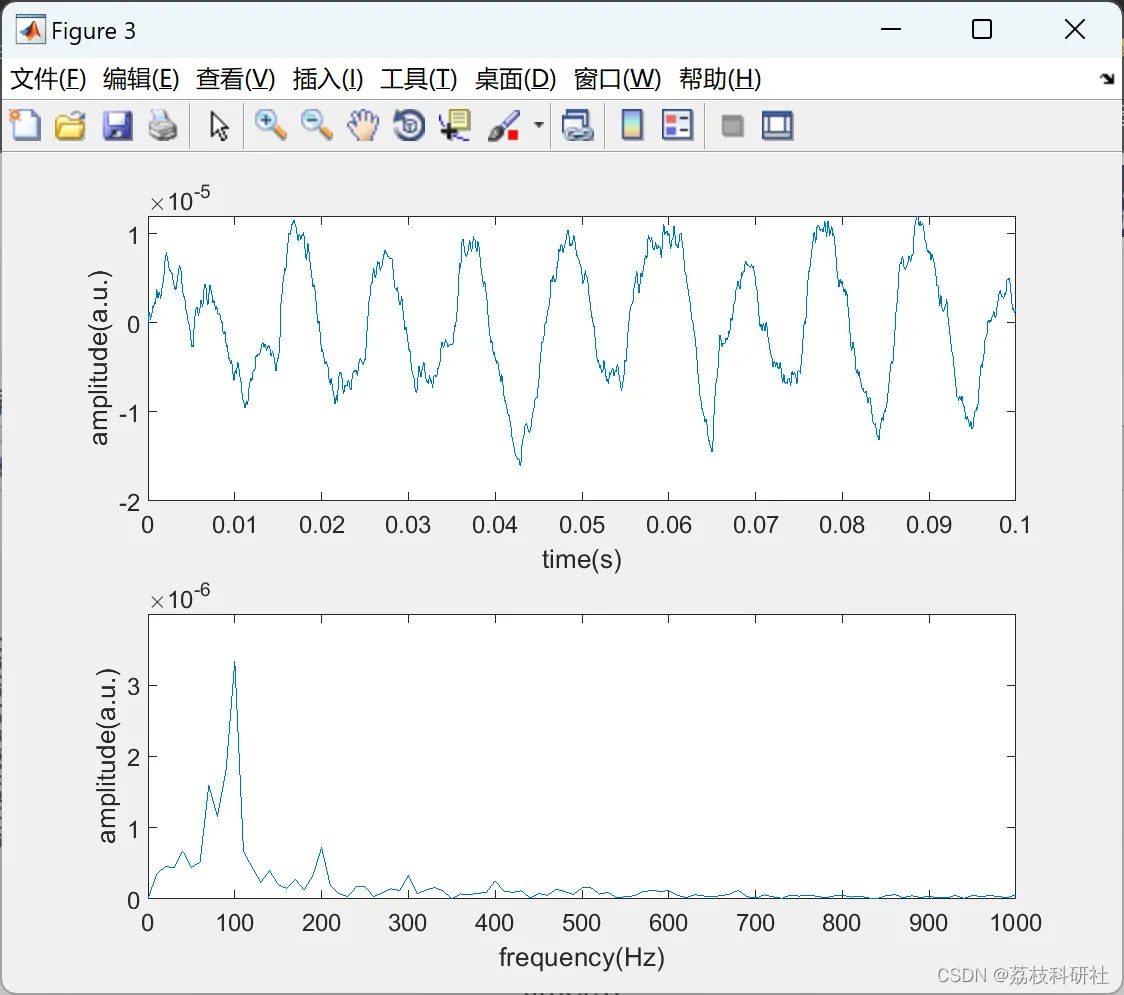
Task: Open the 插入(I) menu
Action: [328, 79]
